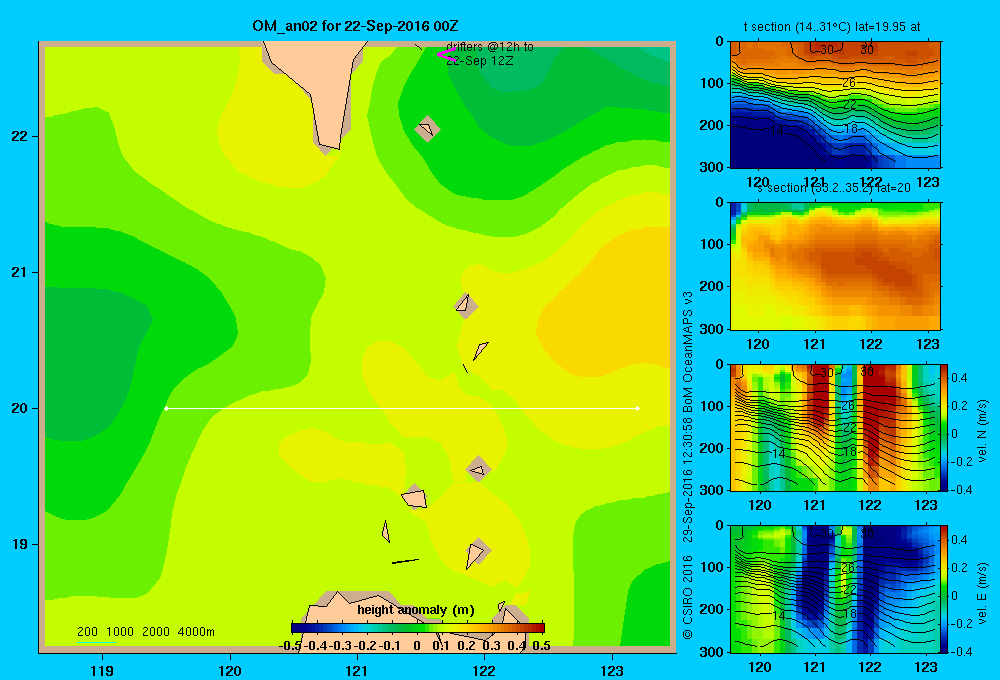
Task: Click the 's section (33.2..35.2)' title
Action: point(814,188)
